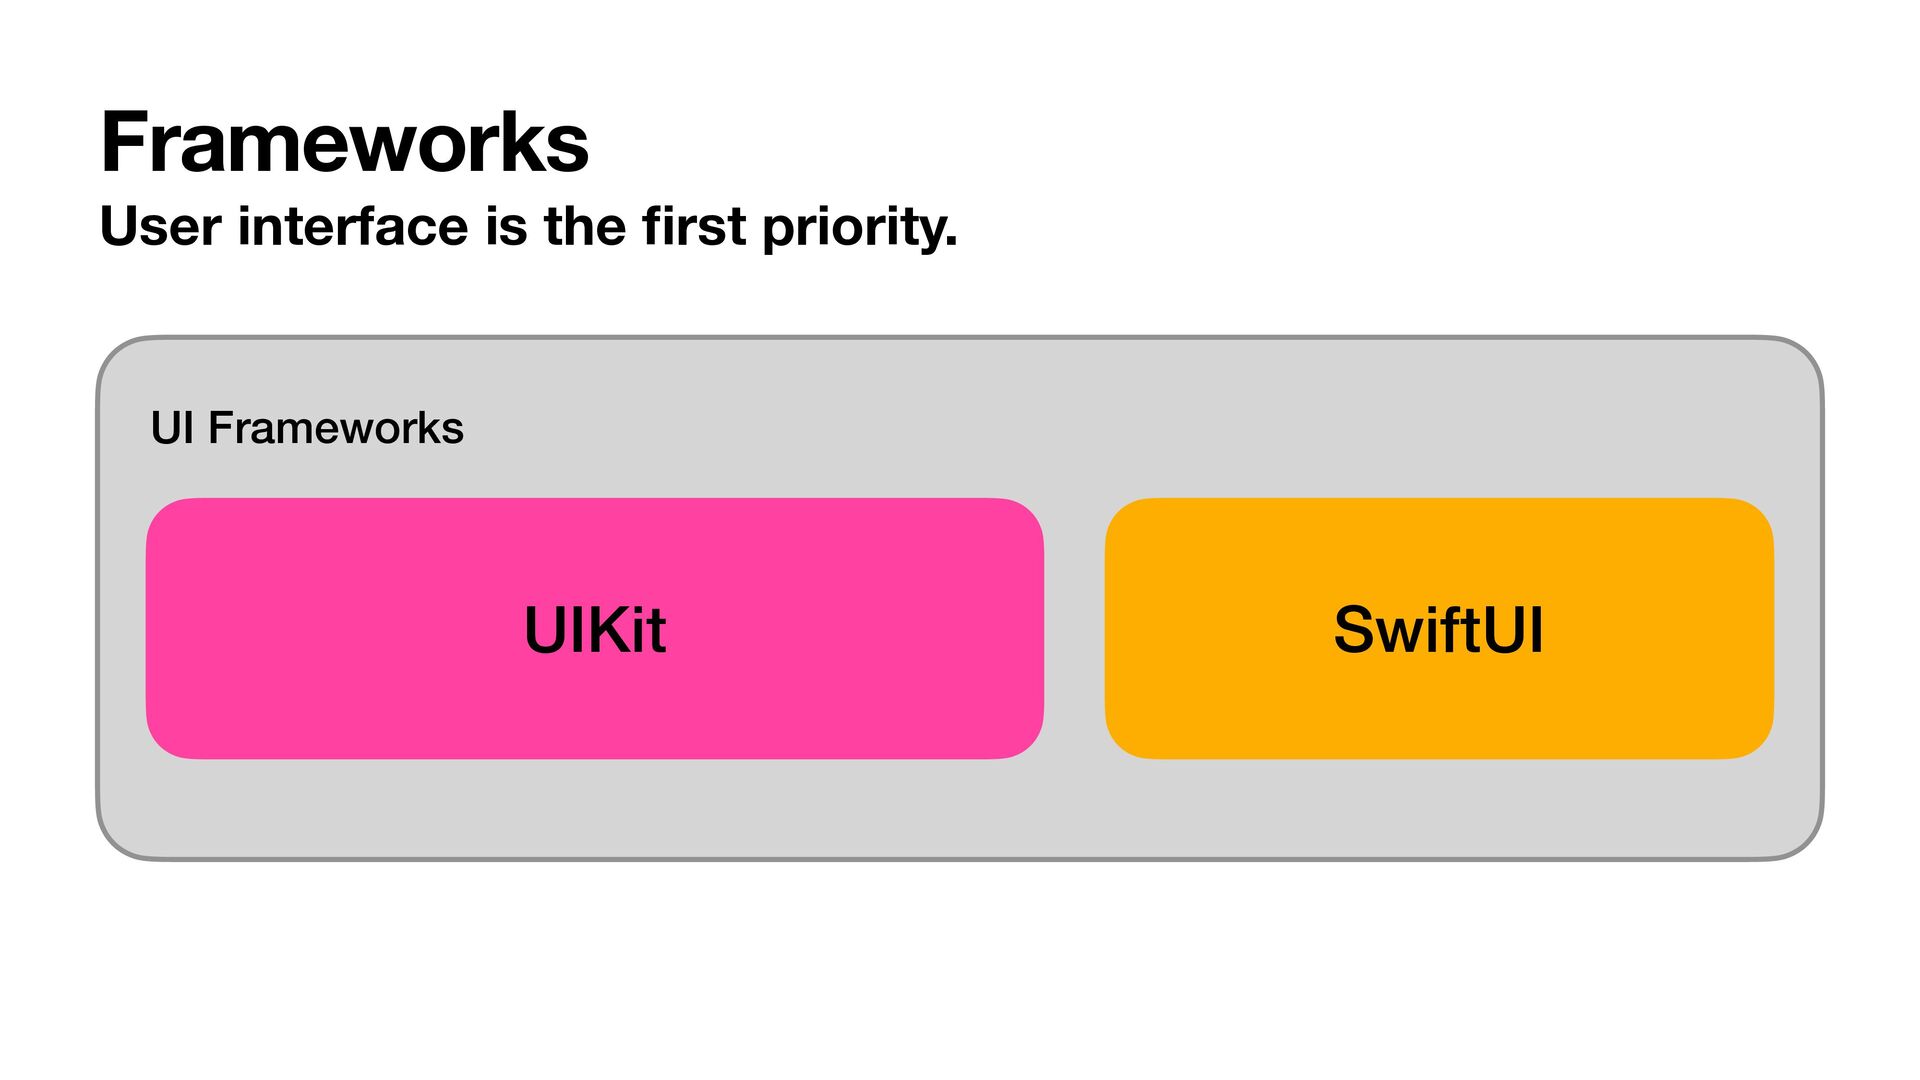Select the subtitle about user interface priority
This screenshot has height=1080, width=1920.
tap(528, 226)
